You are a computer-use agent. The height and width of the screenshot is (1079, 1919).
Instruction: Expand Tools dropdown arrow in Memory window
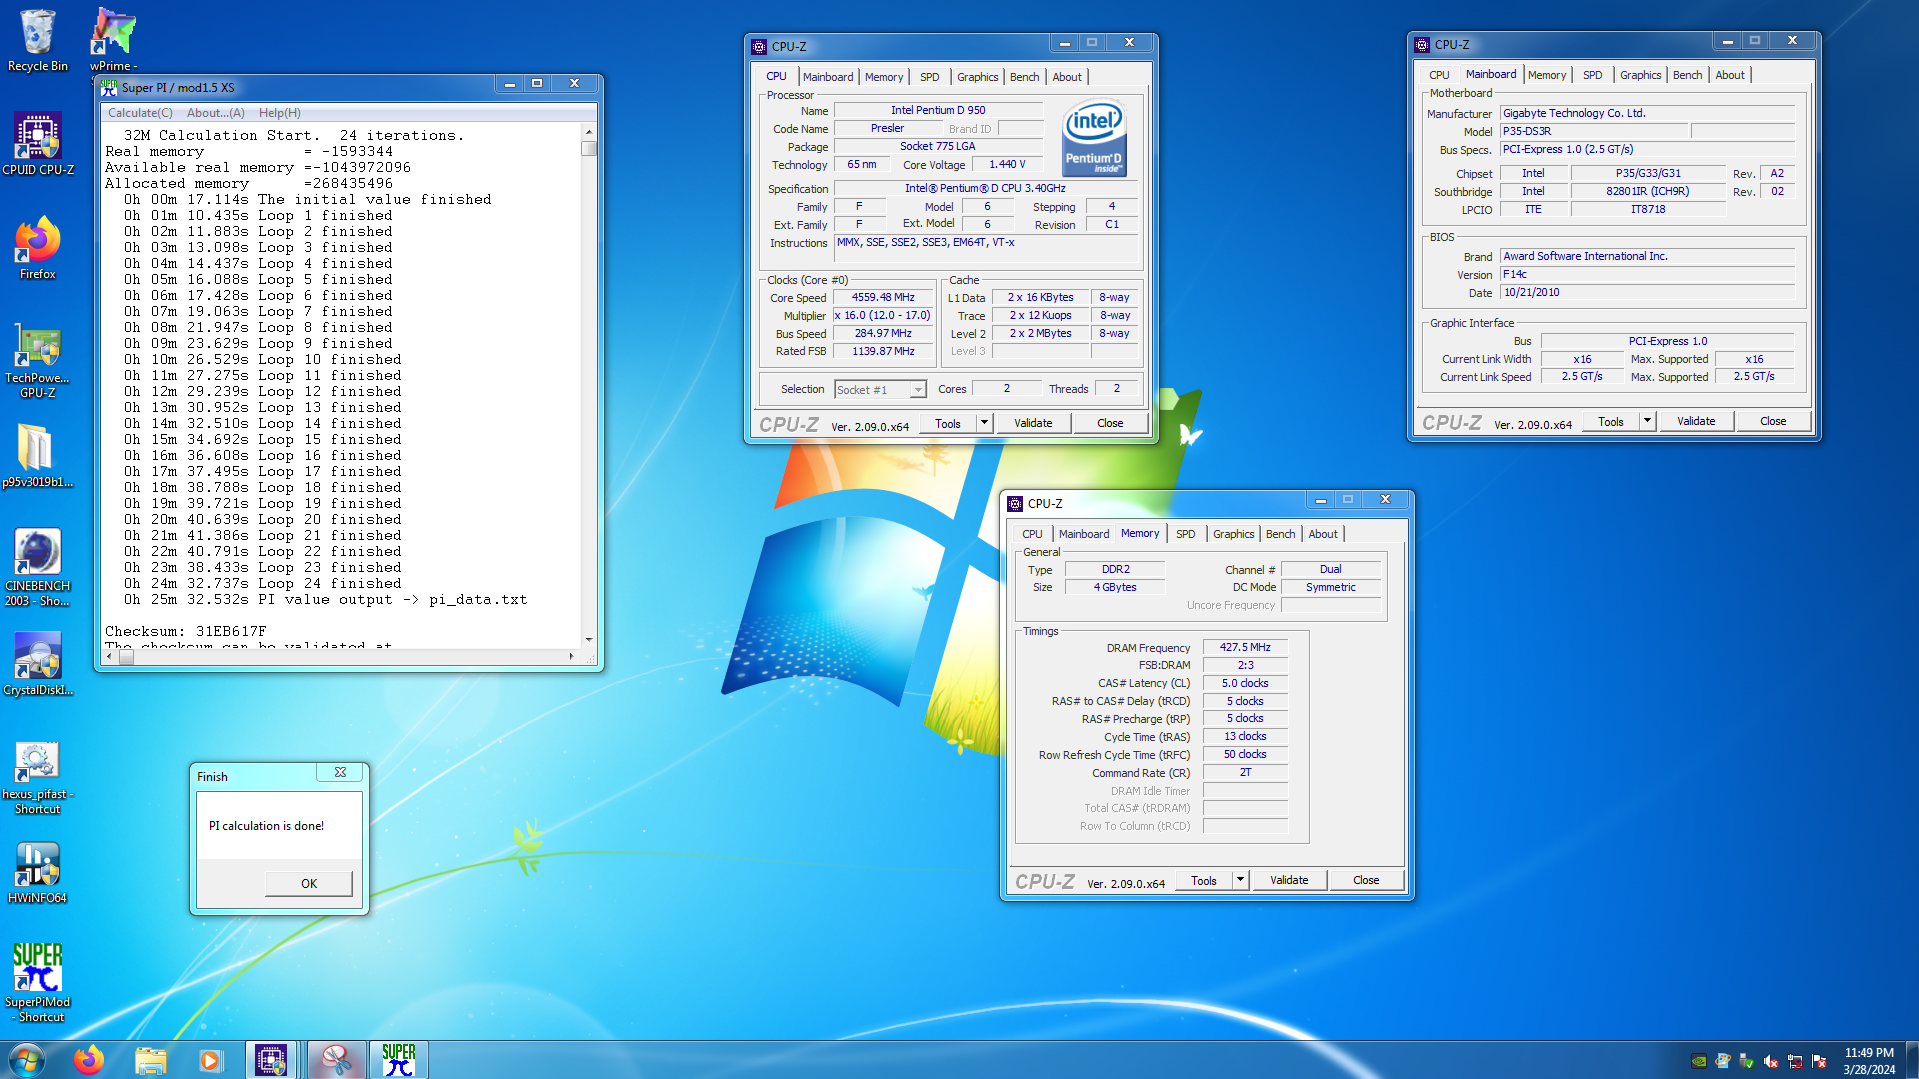(1240, 880)
